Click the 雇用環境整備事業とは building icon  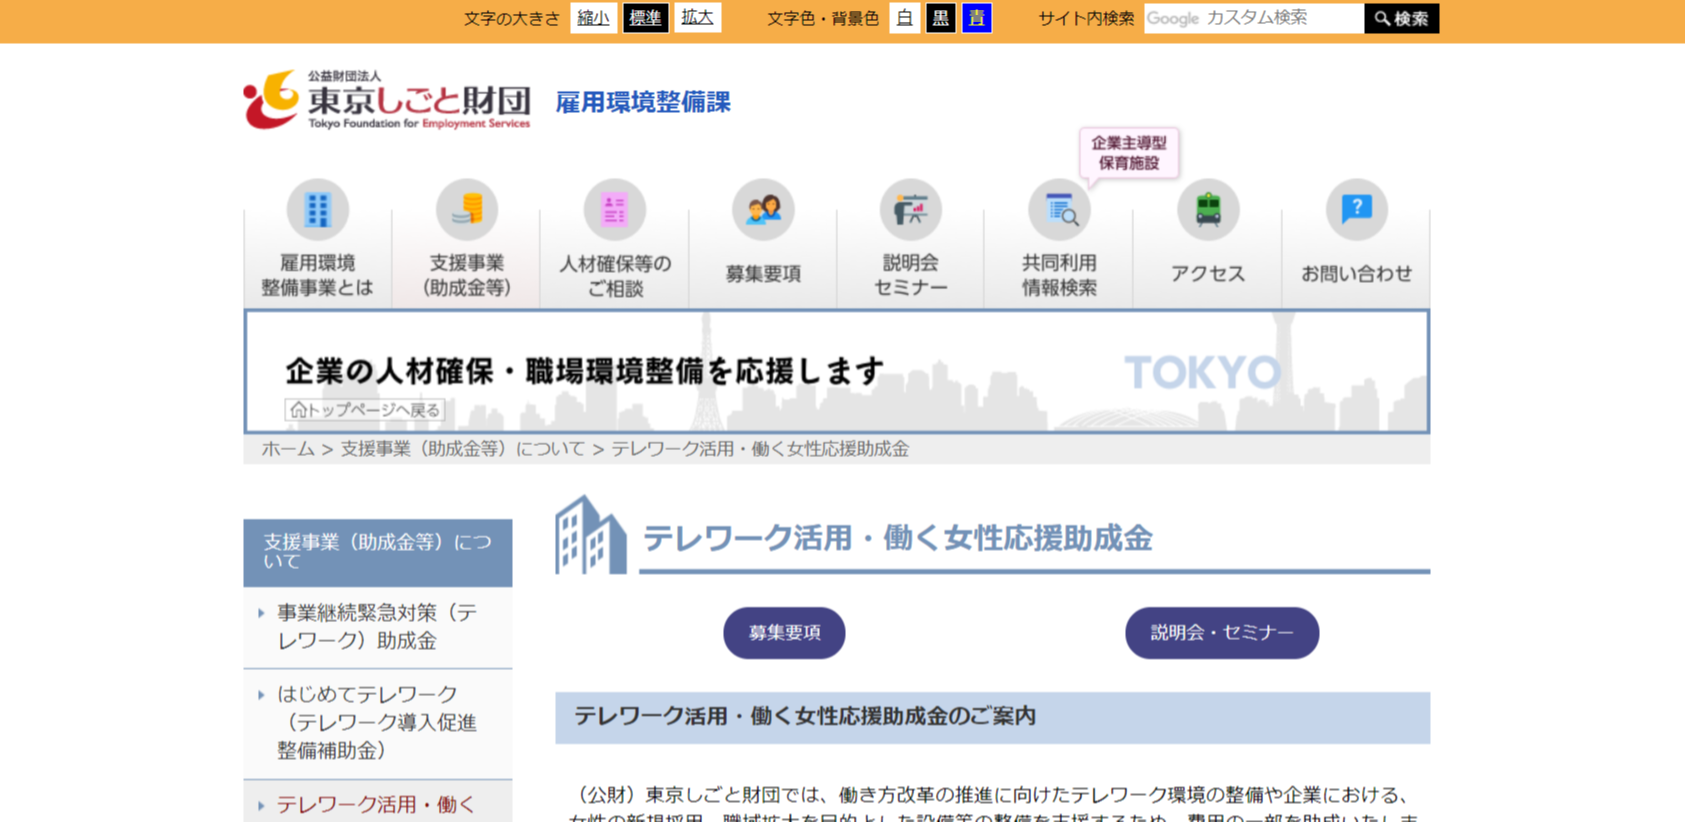[x=317, y=210]
